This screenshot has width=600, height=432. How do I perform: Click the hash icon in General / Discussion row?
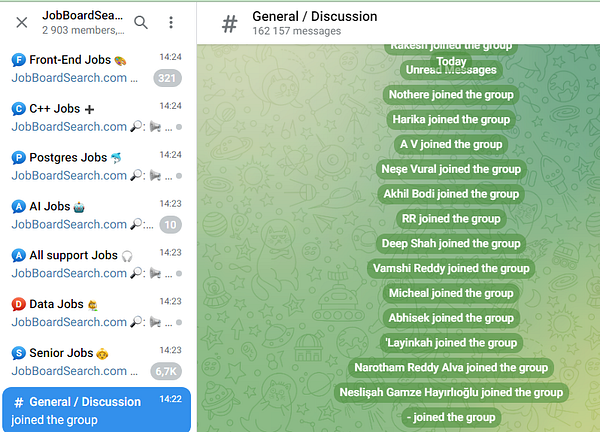(x=19, y=402)
